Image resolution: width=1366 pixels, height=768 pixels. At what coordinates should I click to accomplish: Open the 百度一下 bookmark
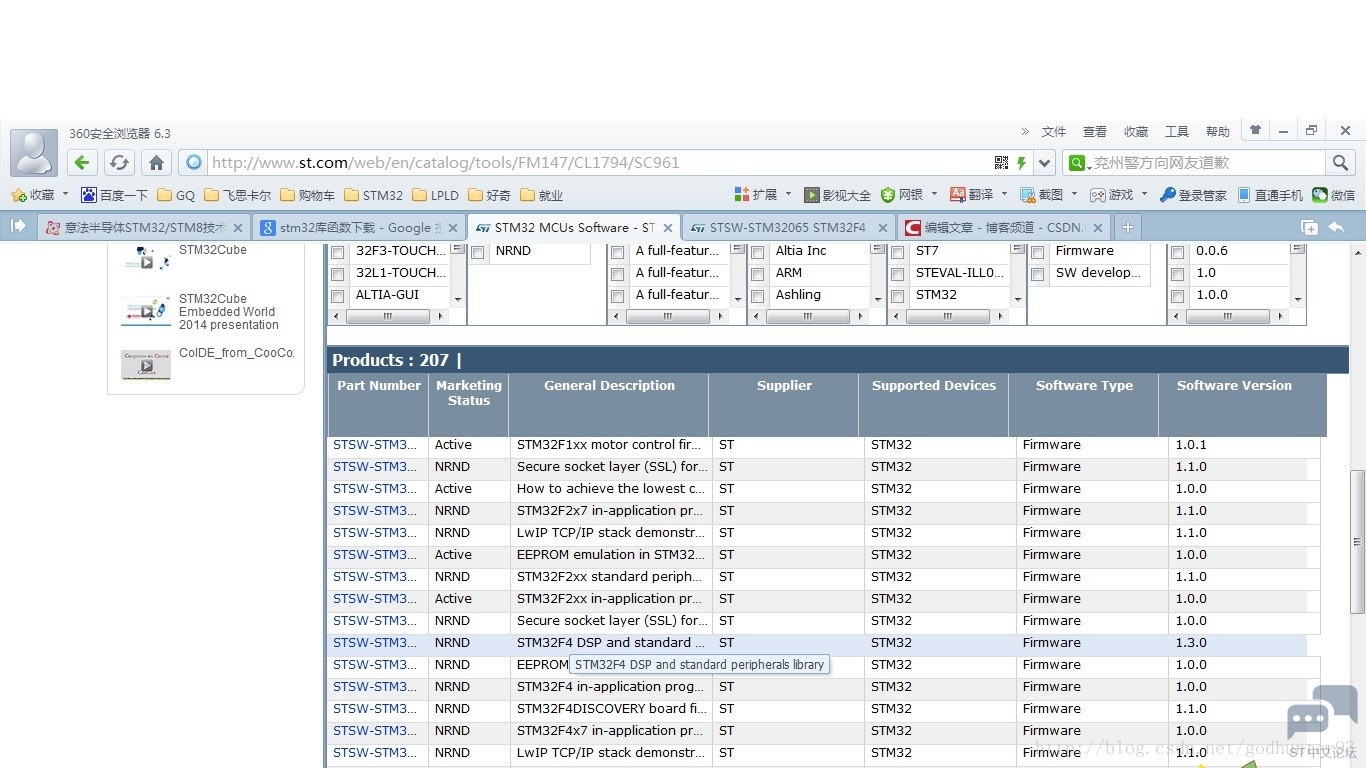tap(114, 195)
